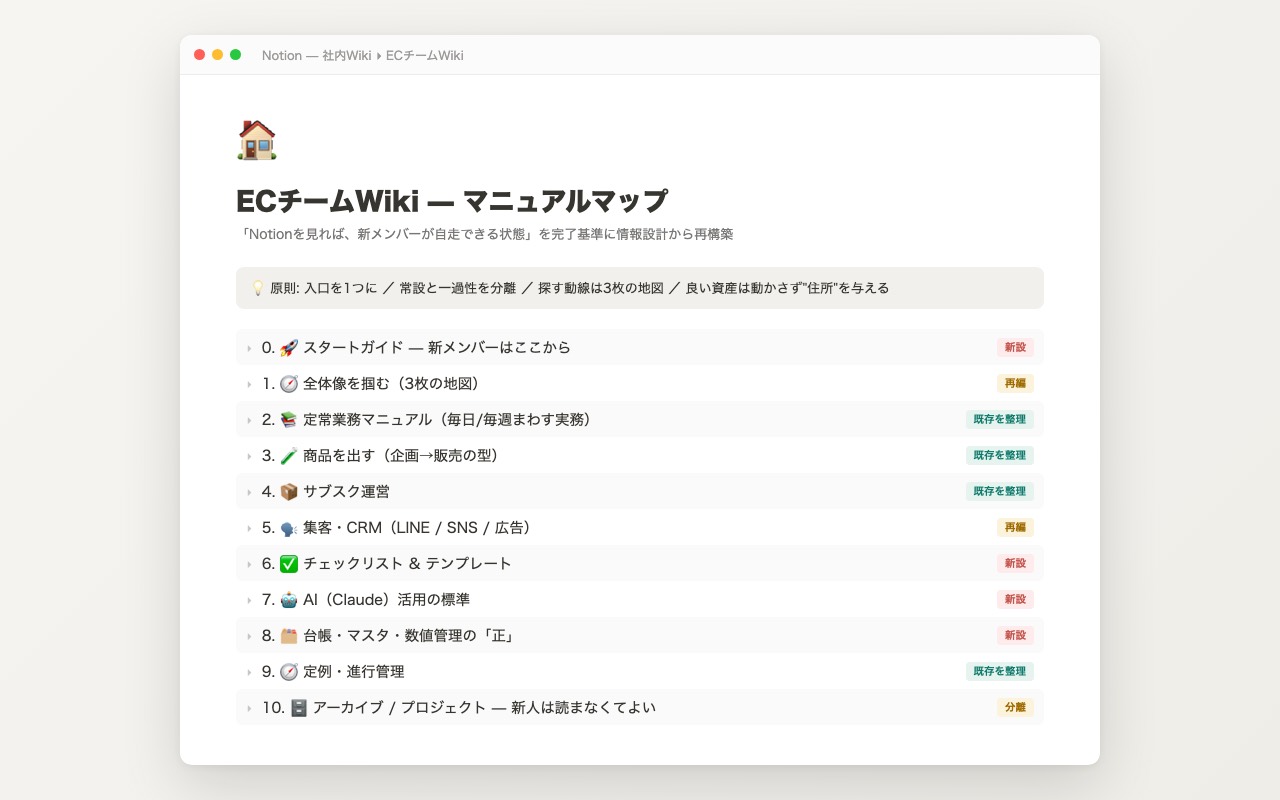Click the 再編 tag on 集客・CRM row

(1015, 528)
